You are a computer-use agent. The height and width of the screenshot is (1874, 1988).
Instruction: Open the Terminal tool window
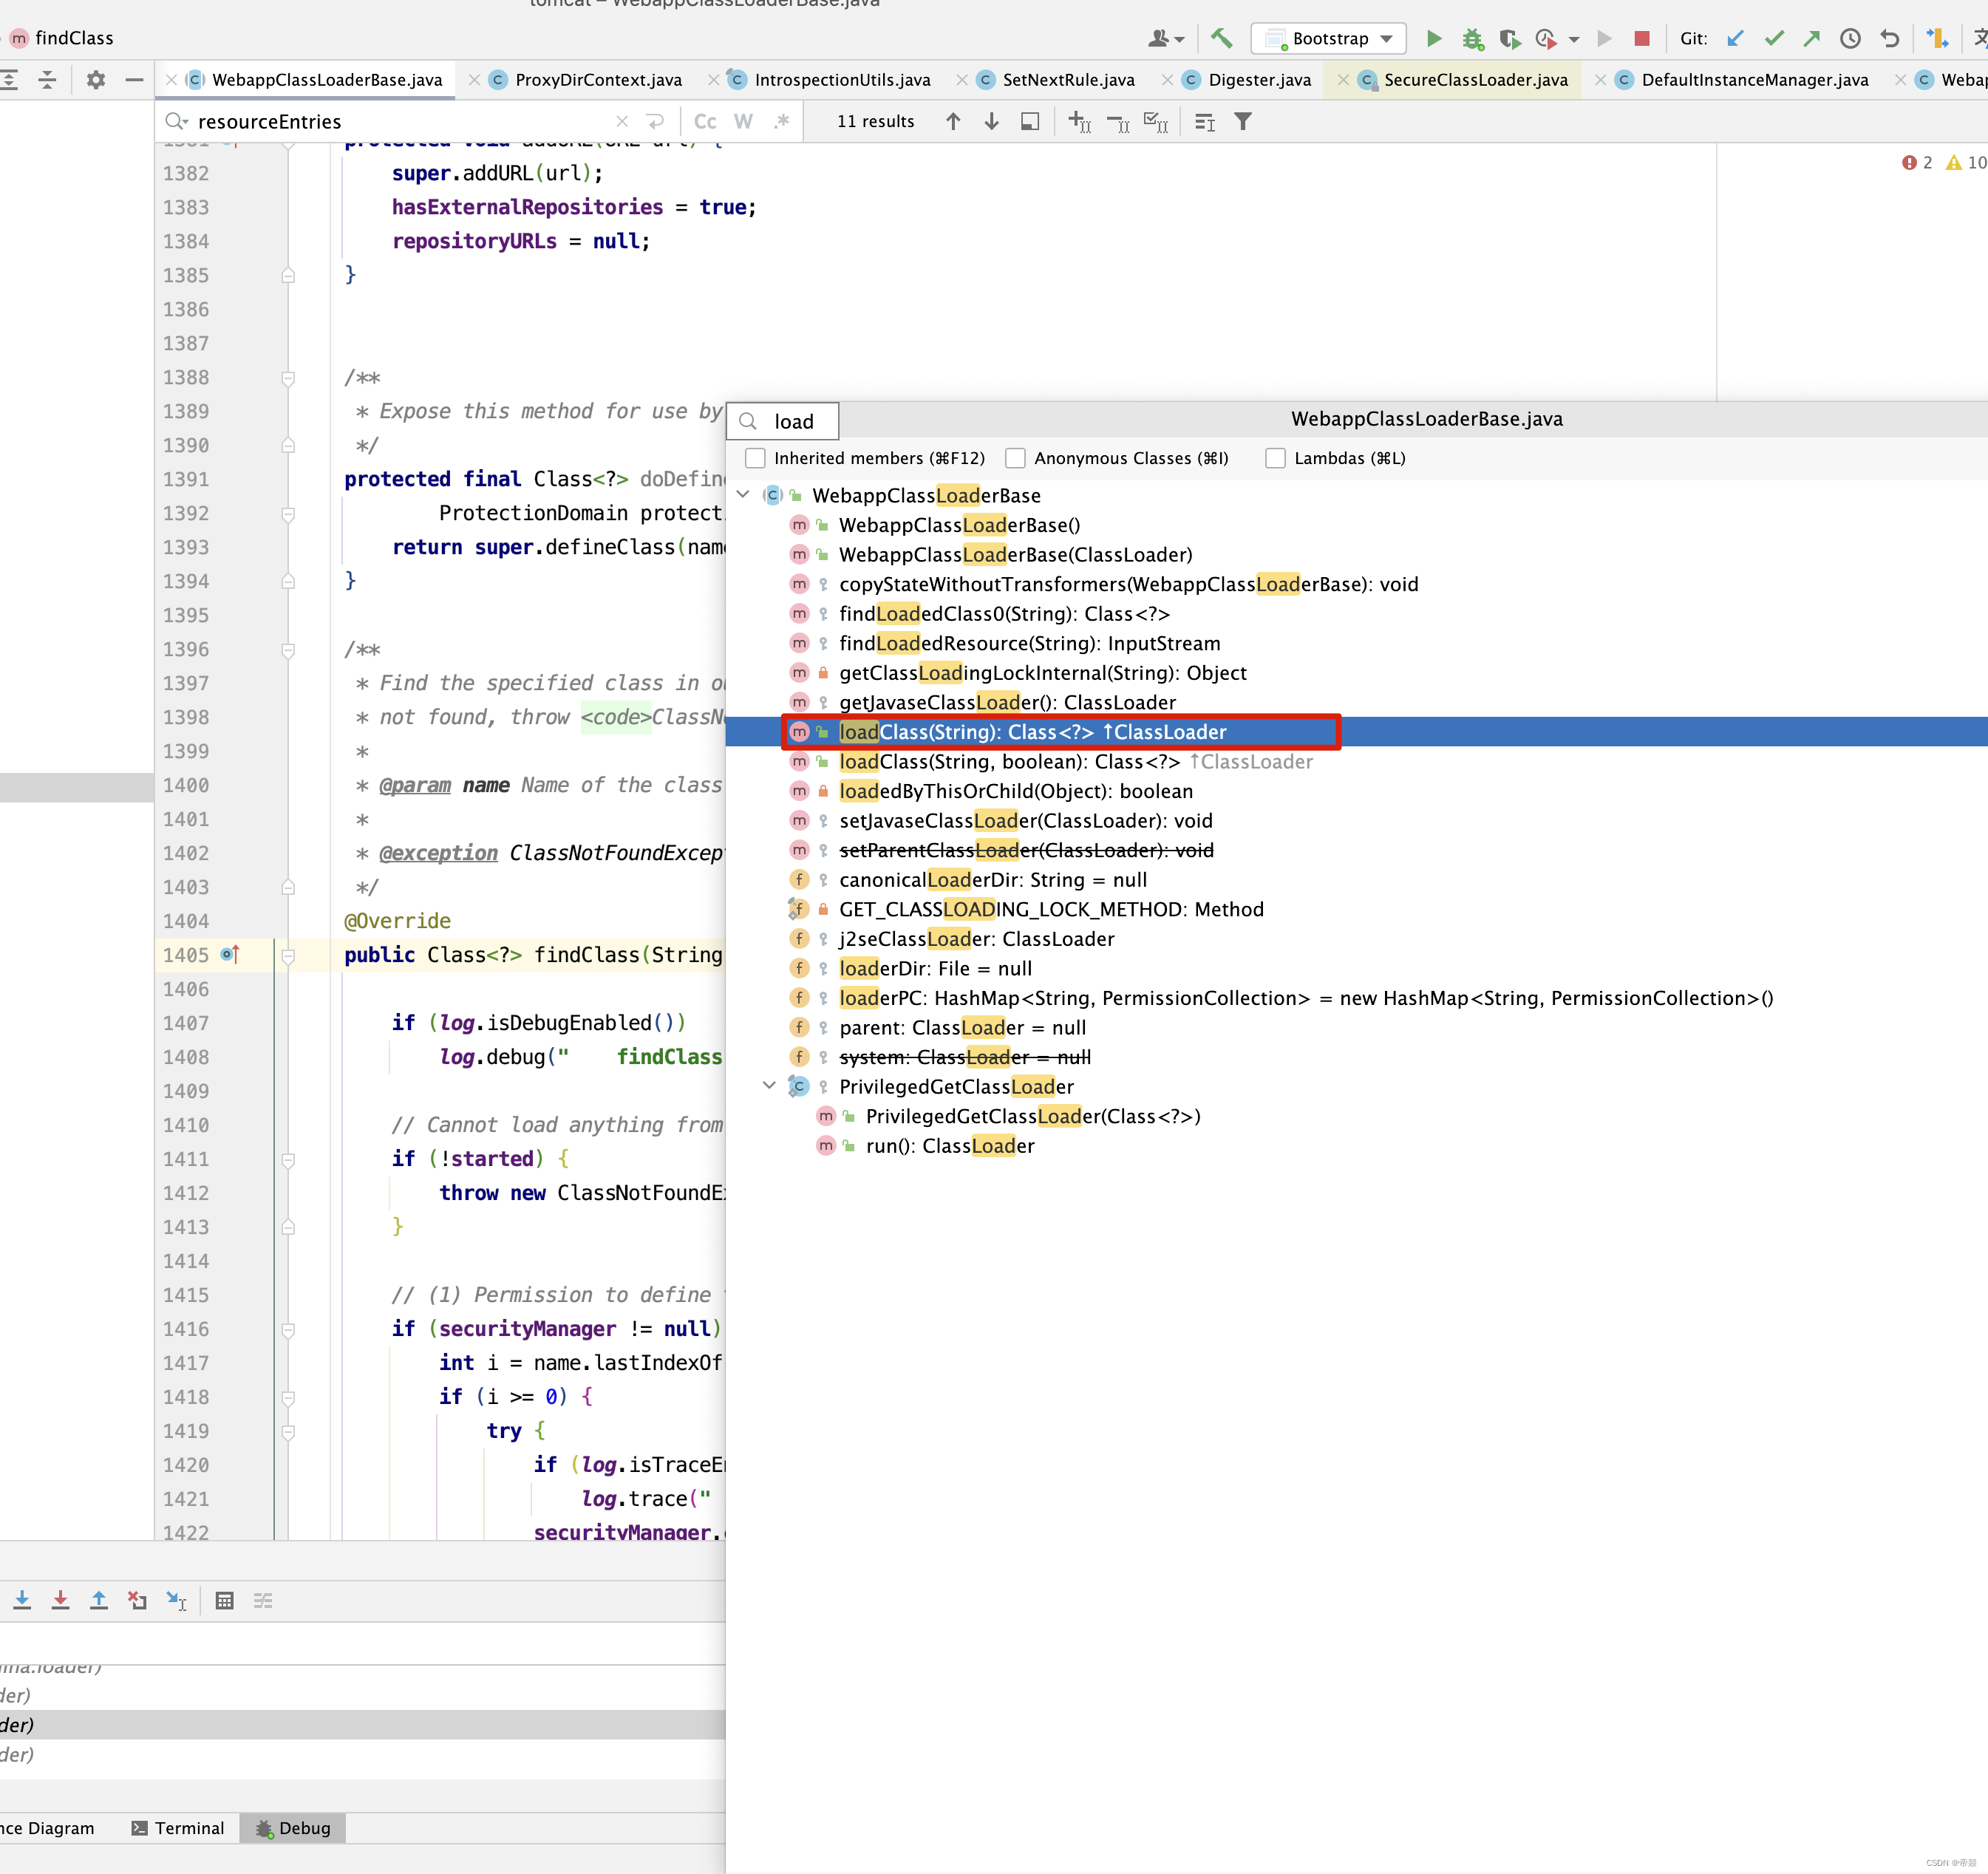tap(178, 1828)
